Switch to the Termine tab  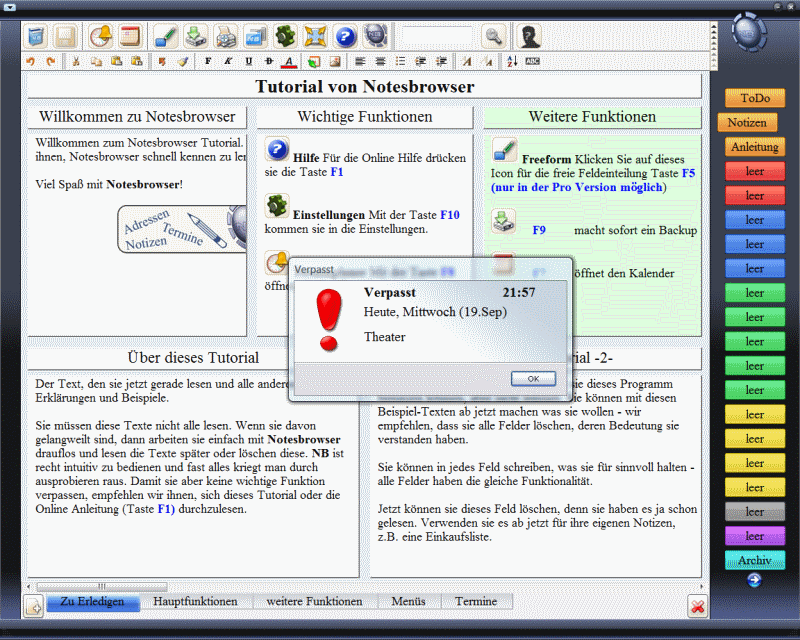click(476, 602)
